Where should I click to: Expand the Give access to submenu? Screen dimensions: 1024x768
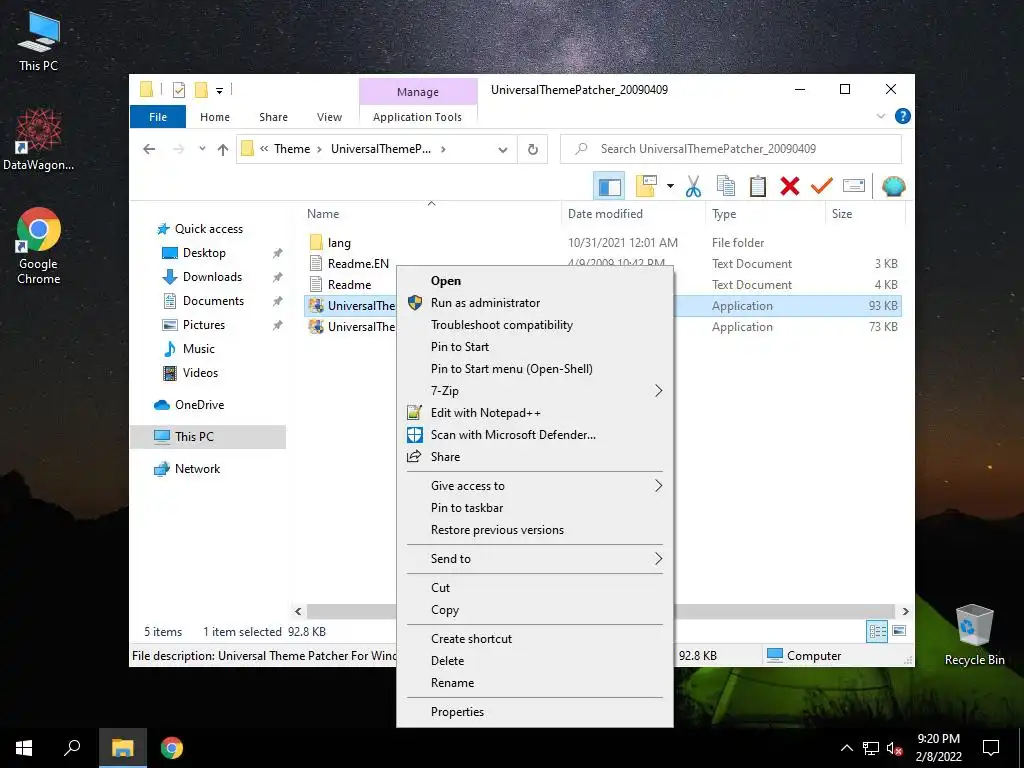point(536,486)
